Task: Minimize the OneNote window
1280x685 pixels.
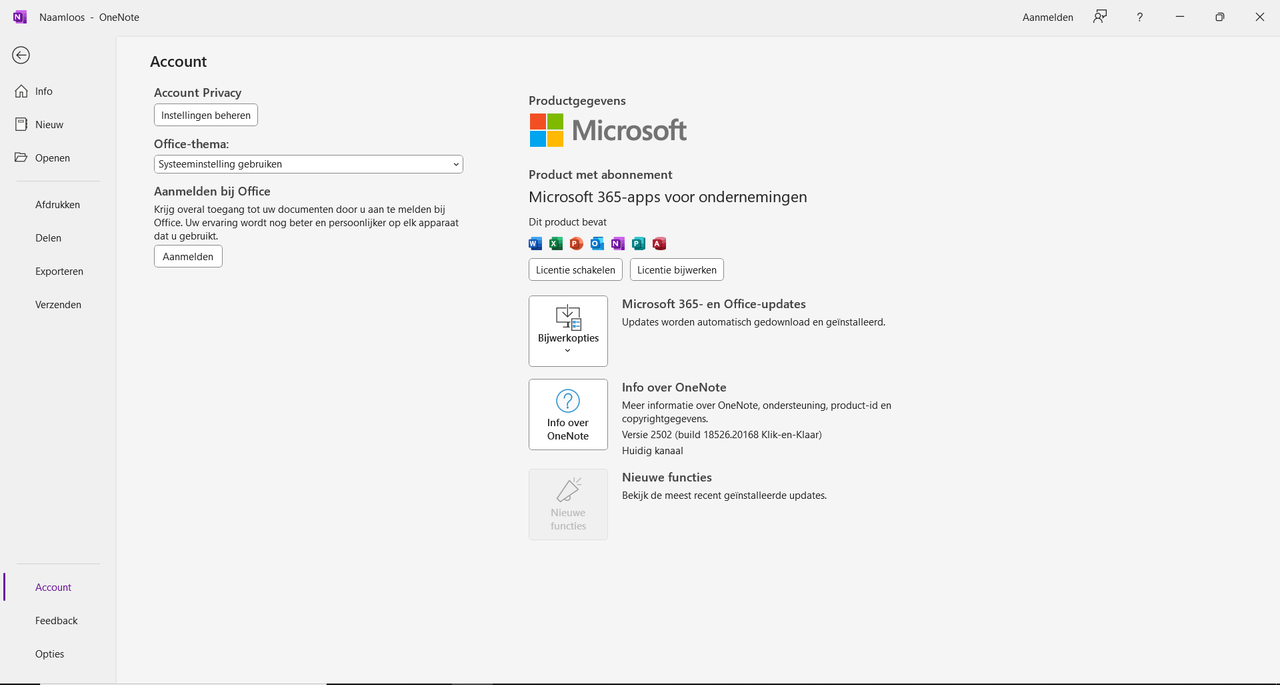Action: click(1180, 17)
